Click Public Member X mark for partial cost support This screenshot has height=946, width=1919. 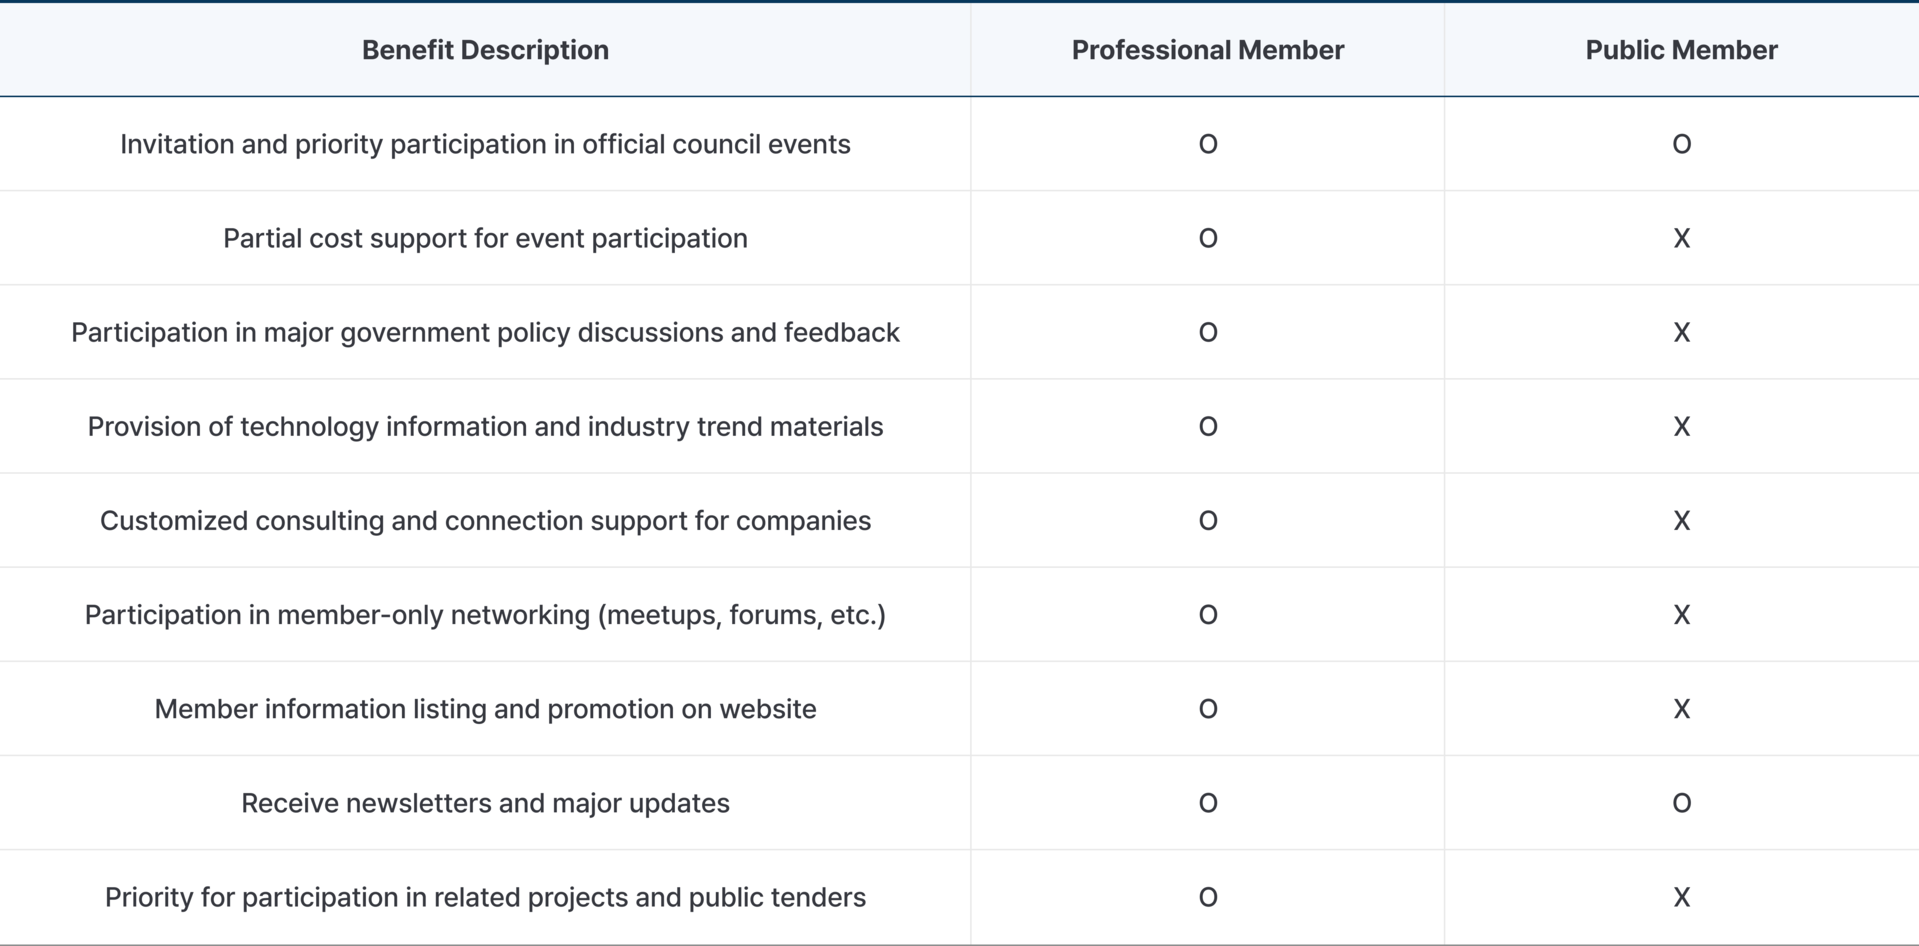pos(1681,238)
